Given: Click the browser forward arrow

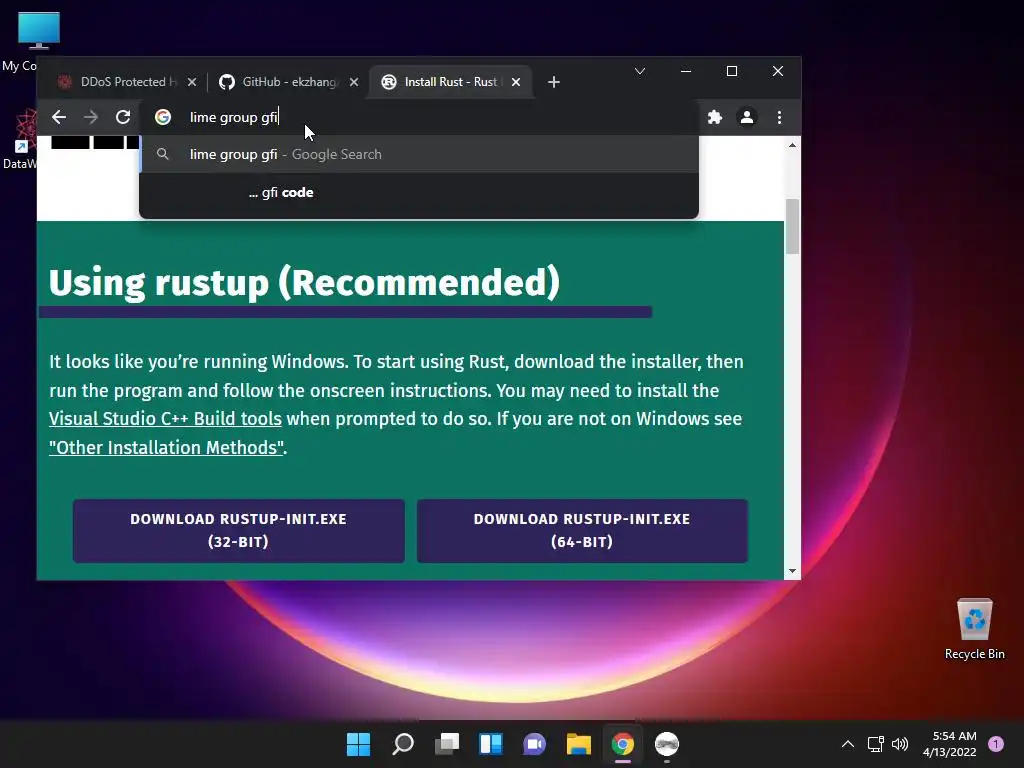Looking at the screenshot, I should [91, 117].
